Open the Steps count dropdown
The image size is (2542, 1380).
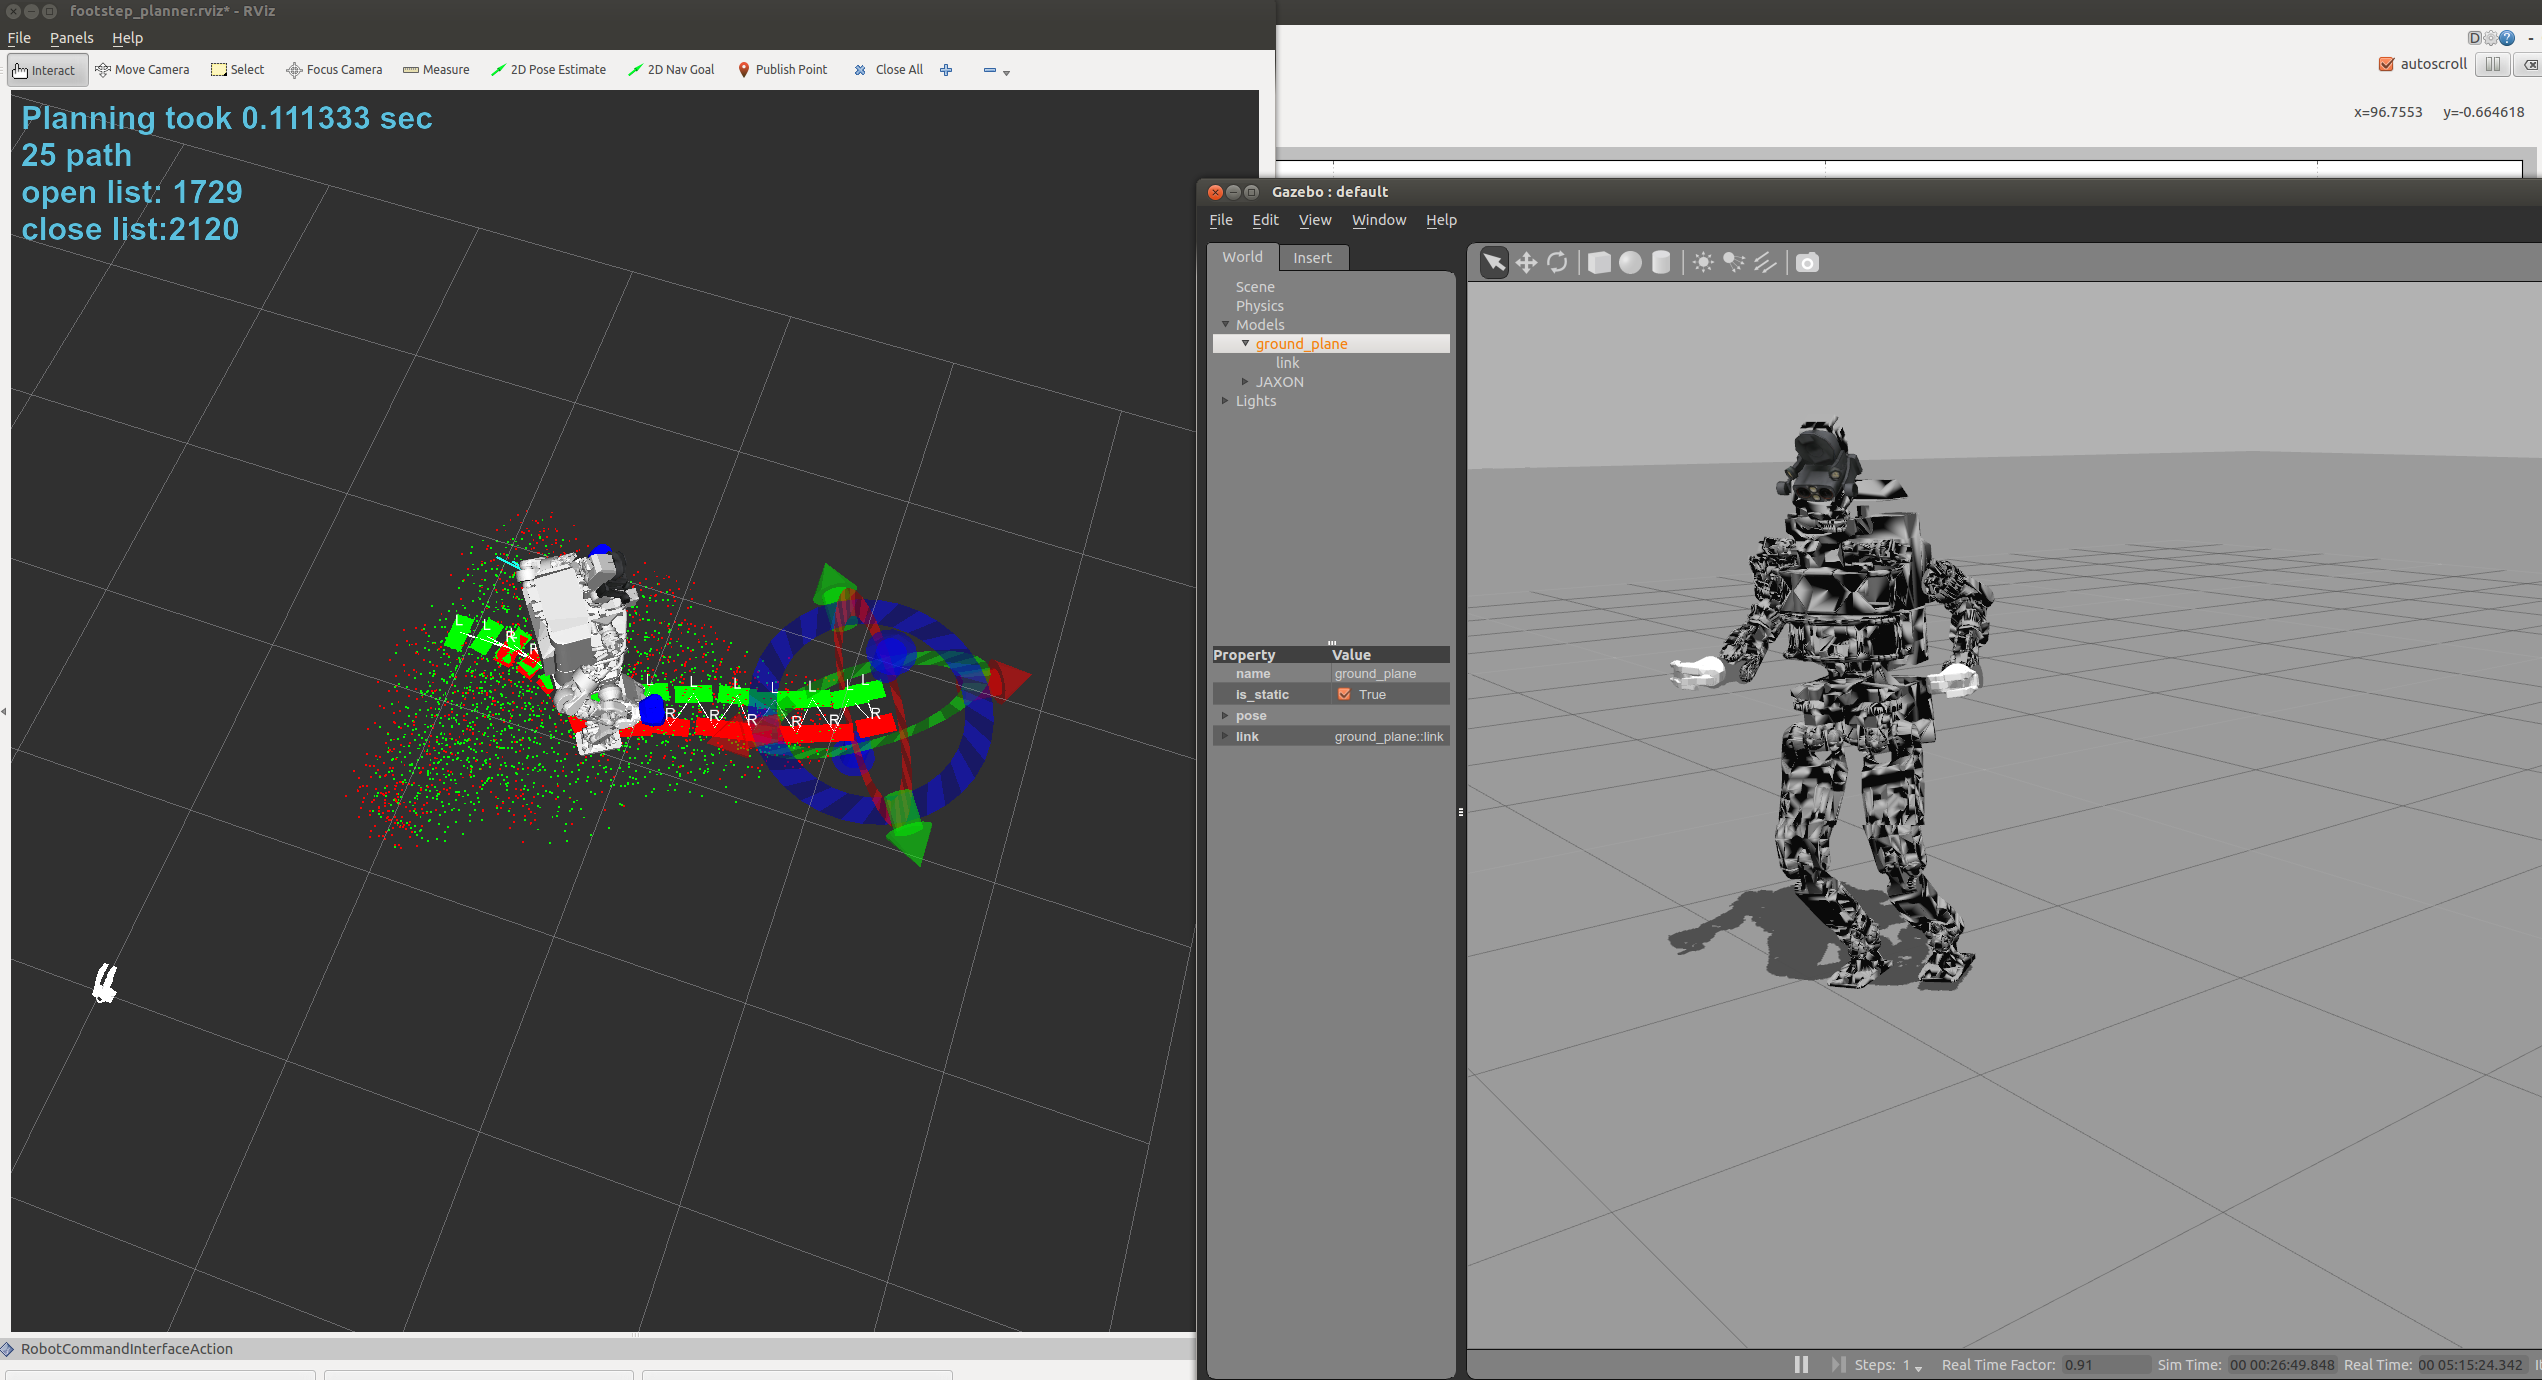[1918, 1367]
